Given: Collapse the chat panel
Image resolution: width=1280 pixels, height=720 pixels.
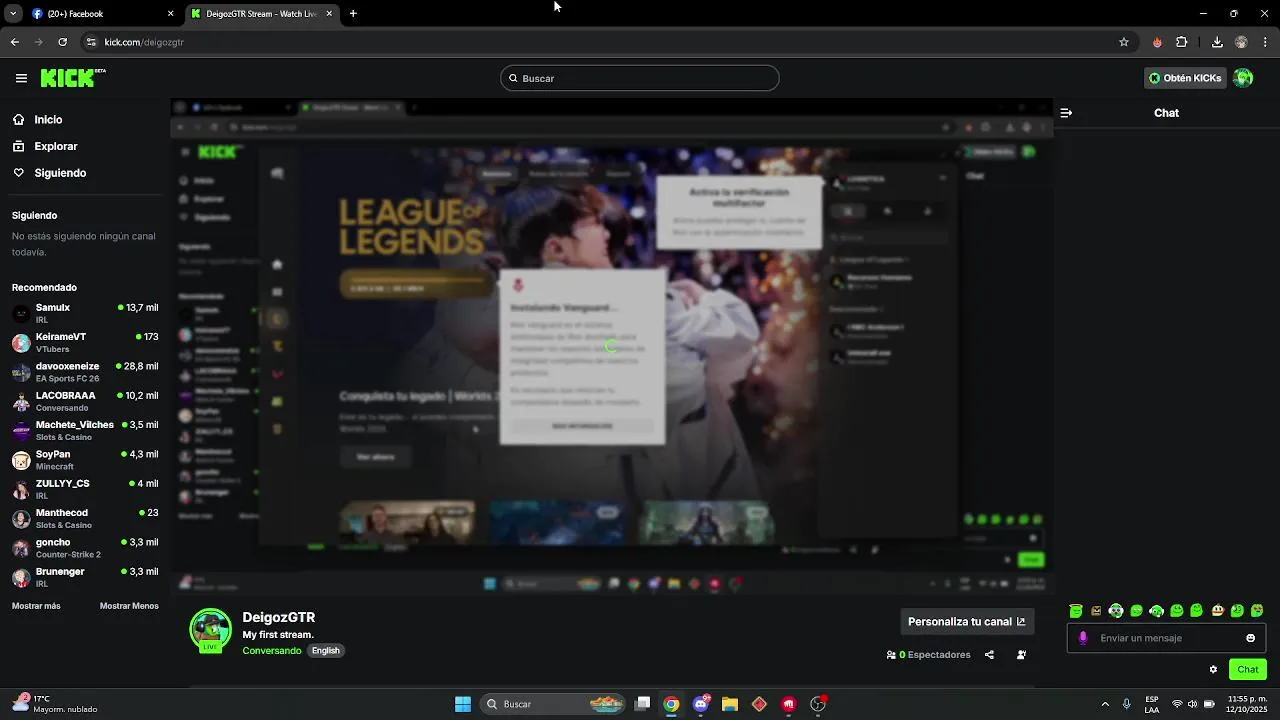Looking at the screenshot, I should point(1066,113).
